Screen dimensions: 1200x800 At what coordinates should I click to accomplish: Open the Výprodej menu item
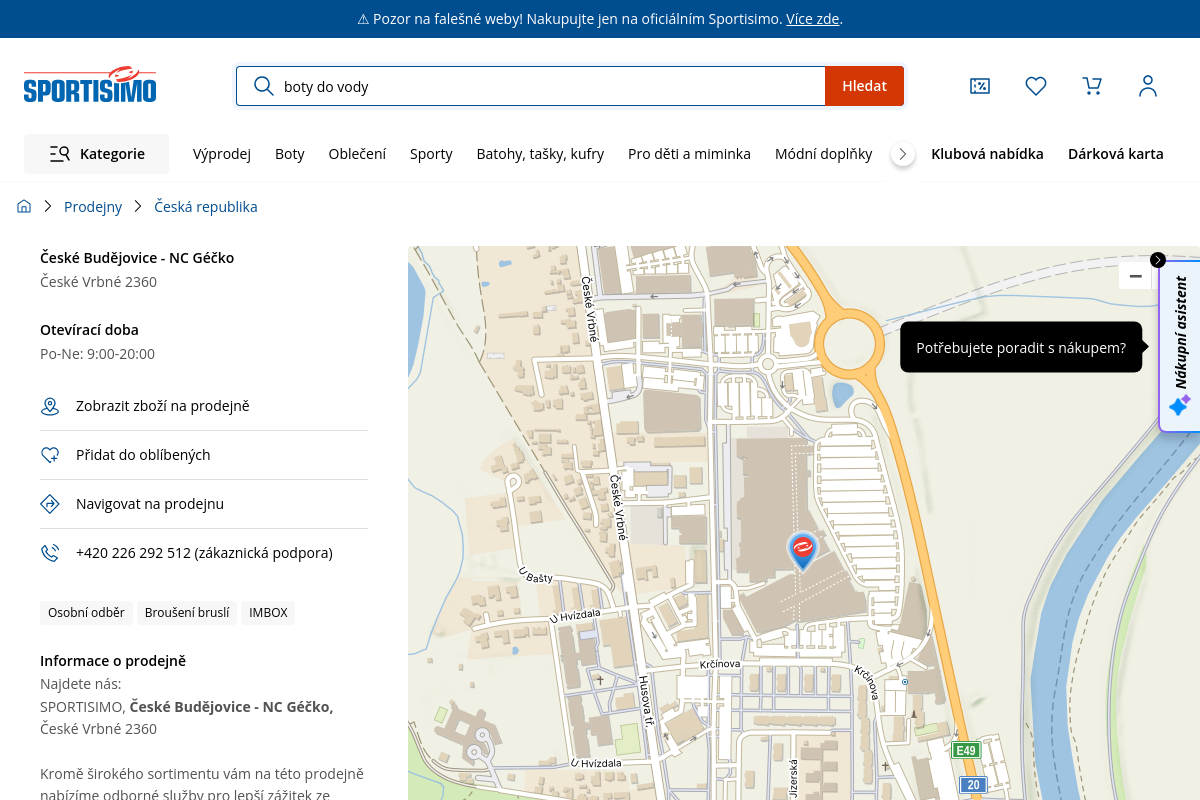point(222,154)
